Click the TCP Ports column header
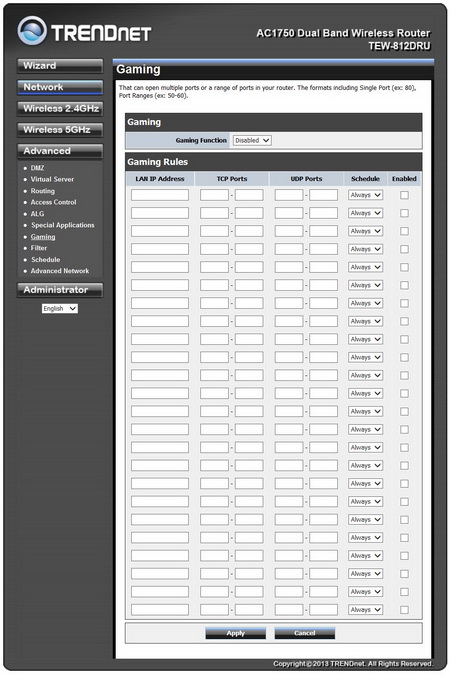450x675 pixels. [232, 179]
